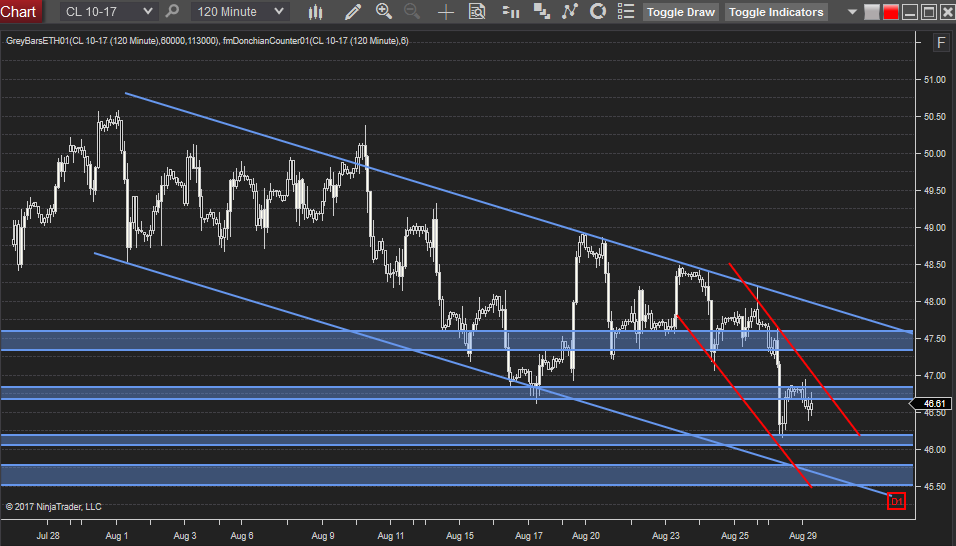Click the 48.00 price axis label

935,302
